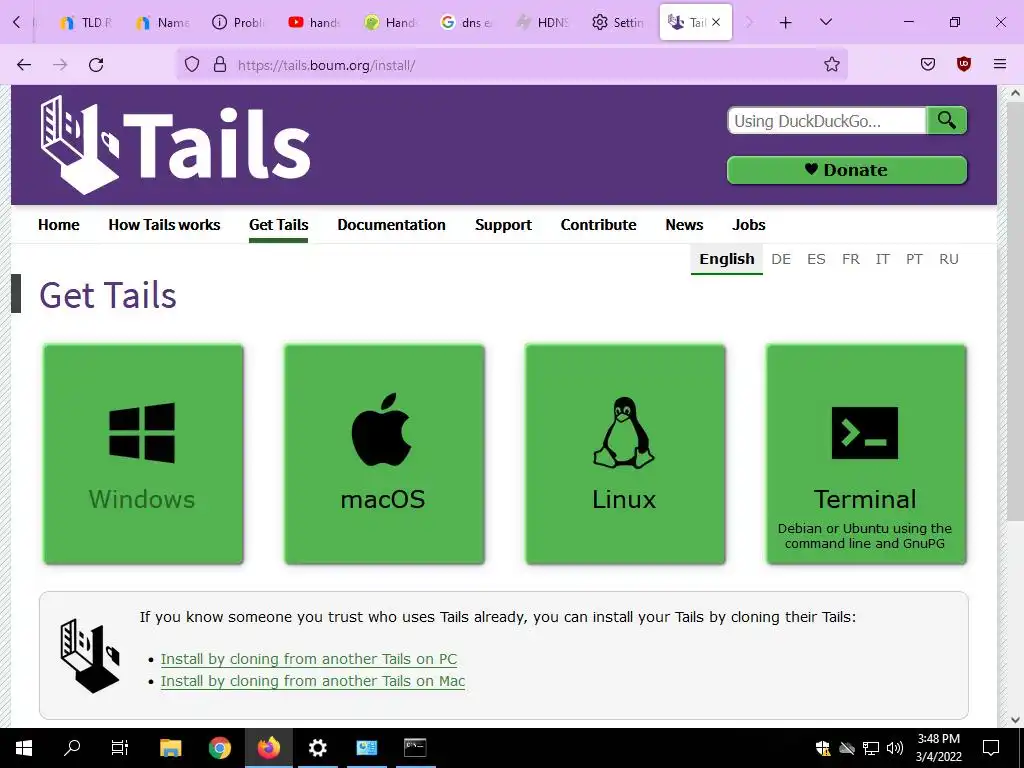Switch language to ES
The height and width of the screenshot is (768, 1024).
point(816,259)
